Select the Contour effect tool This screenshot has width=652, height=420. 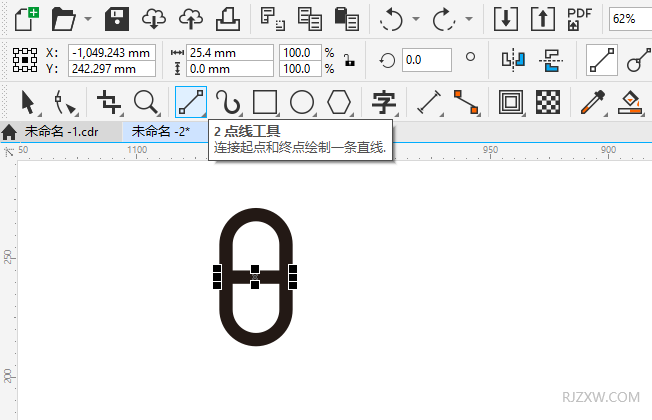511,102
